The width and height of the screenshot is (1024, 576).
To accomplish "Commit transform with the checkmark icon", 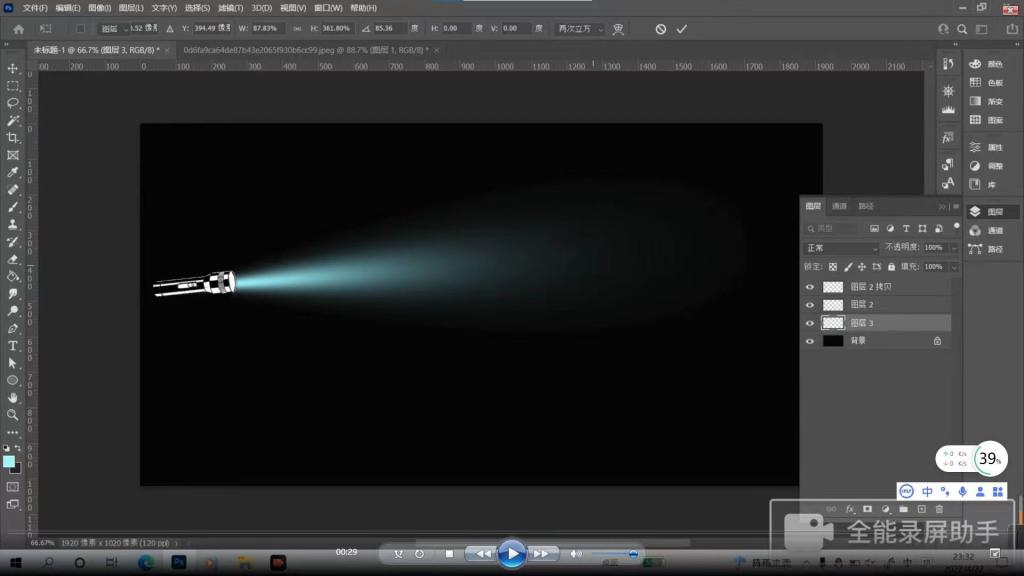I will (682, 29).
